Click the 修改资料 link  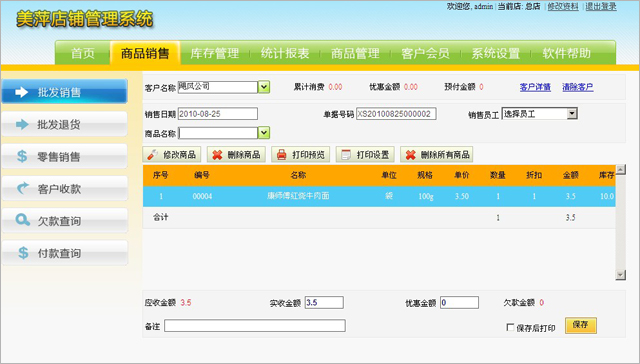(x=563, y=7)
